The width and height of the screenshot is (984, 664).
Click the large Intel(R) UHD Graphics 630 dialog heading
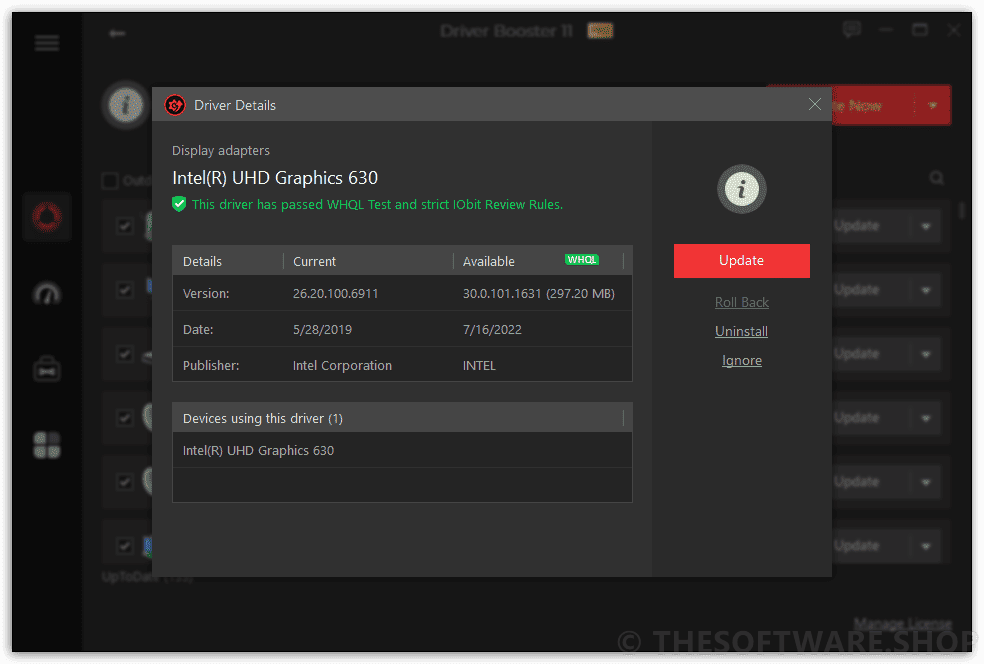pyautogui.click(x=275, y=178)
